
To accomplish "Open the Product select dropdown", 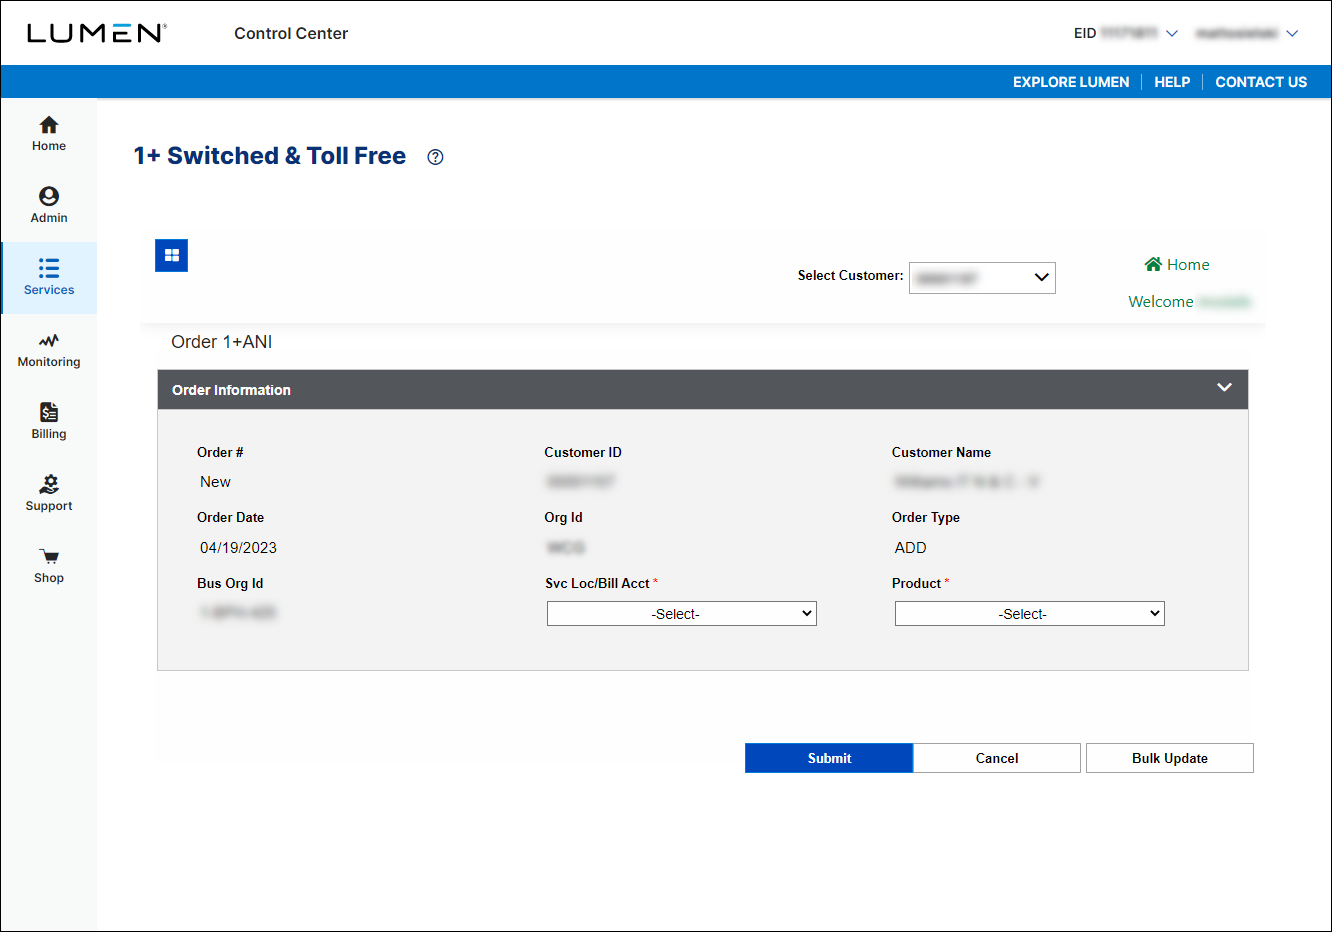I will [1030, 614].
